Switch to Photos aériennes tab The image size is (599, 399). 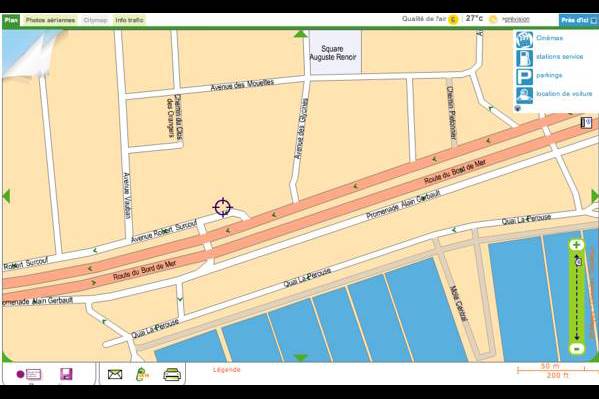(50, 20)
